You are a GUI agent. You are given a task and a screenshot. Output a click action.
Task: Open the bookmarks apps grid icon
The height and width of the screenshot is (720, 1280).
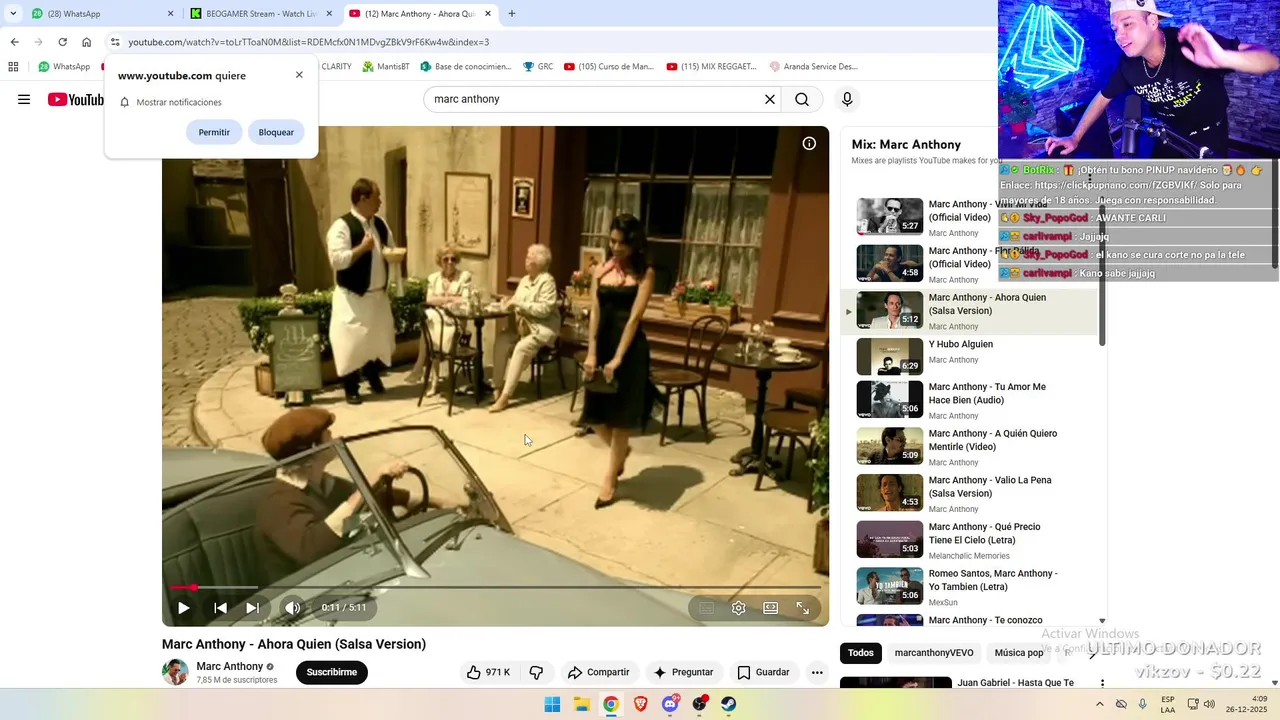[13, 67]
